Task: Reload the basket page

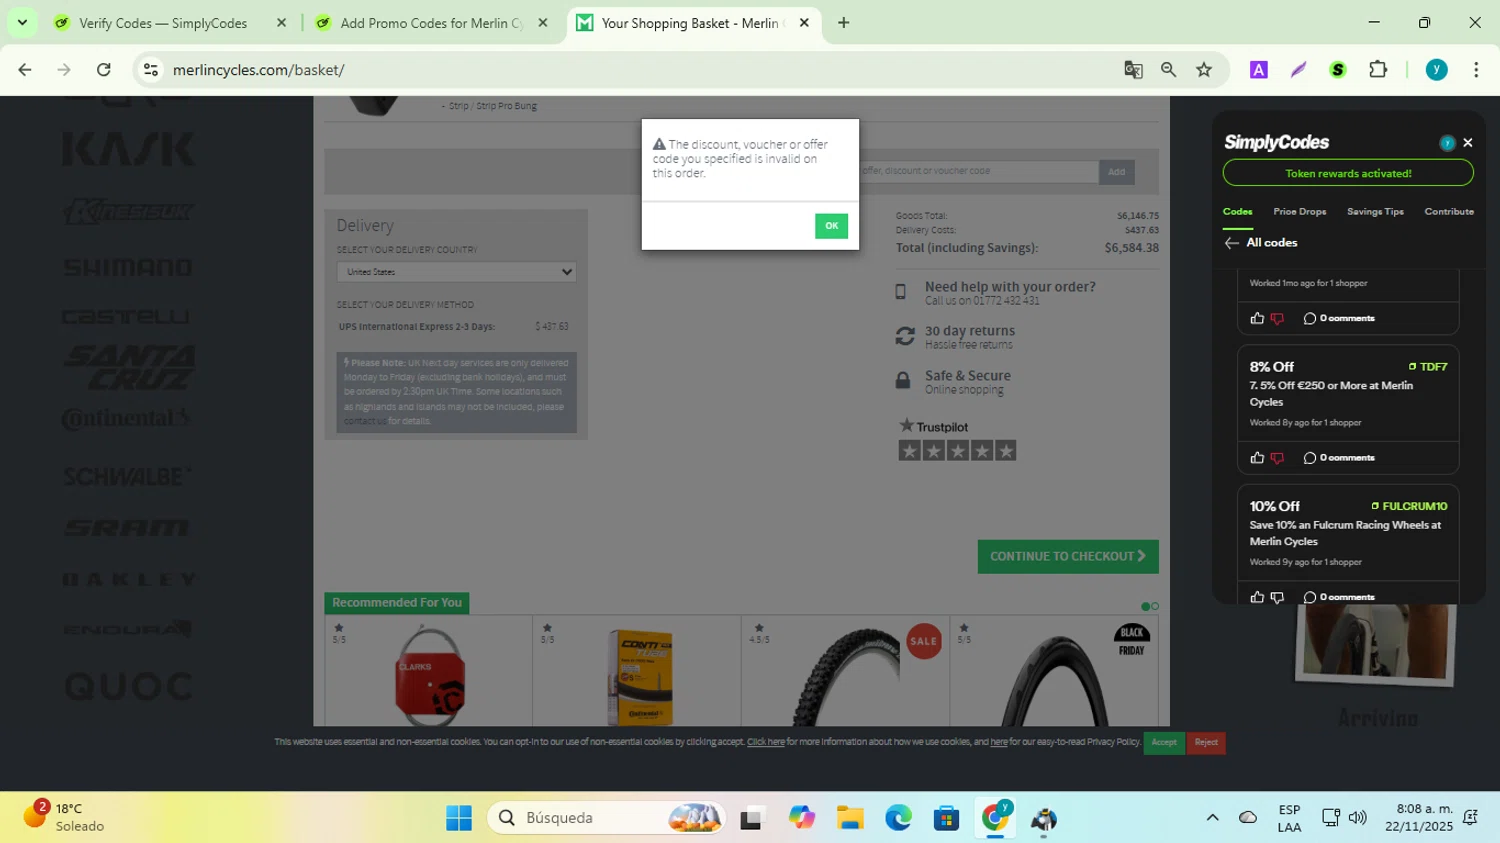Action: point(104,70)
